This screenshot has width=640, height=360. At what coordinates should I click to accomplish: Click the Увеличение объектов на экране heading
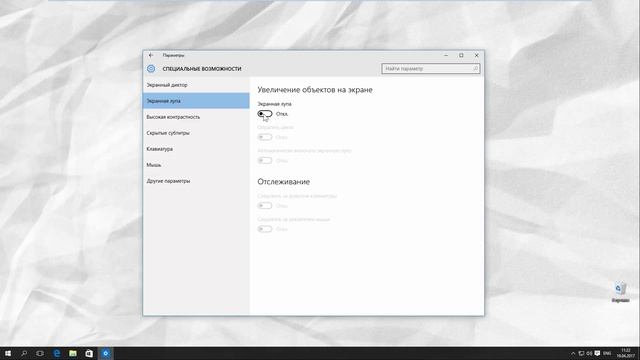315,90
